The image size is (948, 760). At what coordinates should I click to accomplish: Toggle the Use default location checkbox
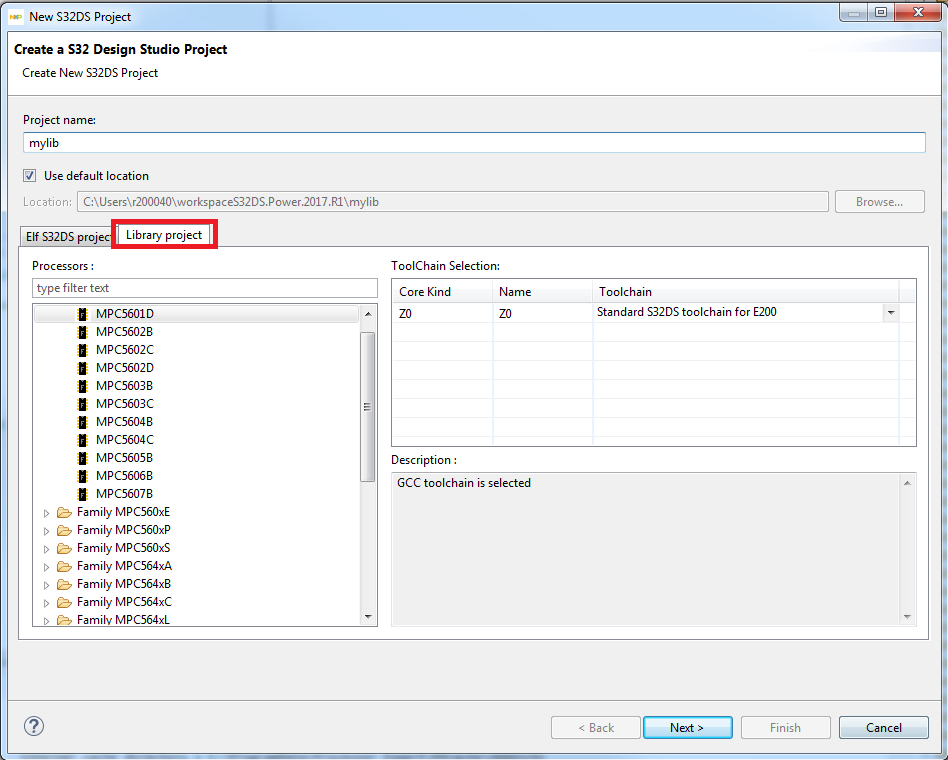[x=29, y=176]
